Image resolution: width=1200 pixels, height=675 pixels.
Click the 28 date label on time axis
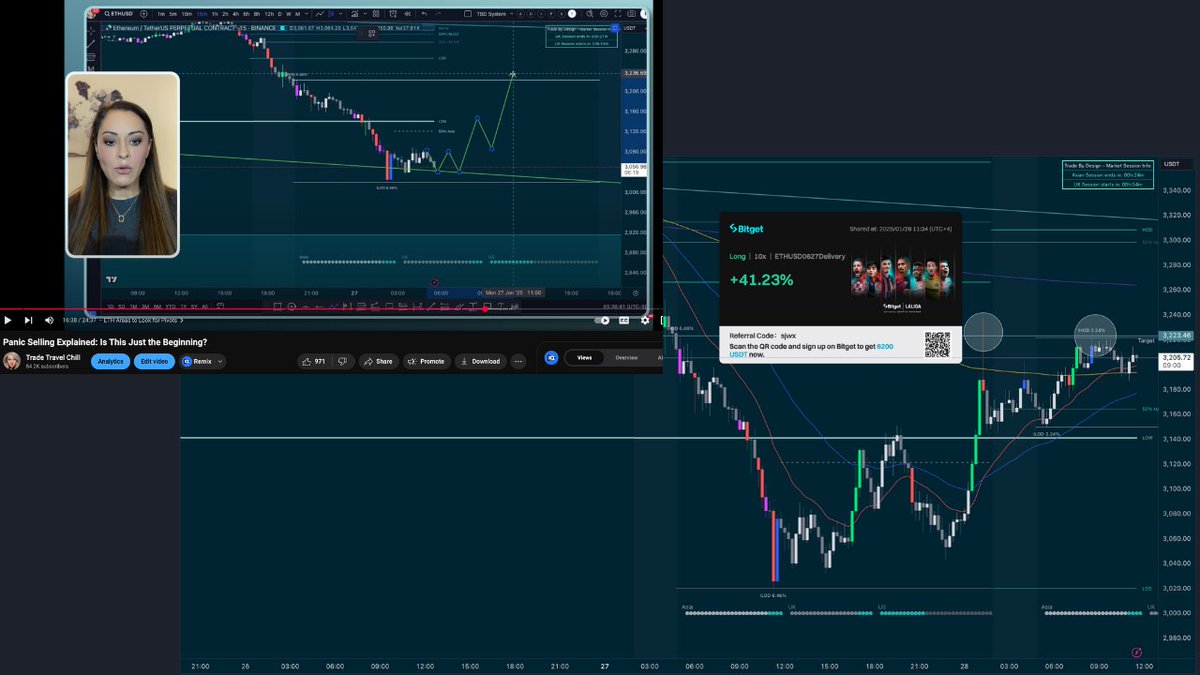pos(965,666)
